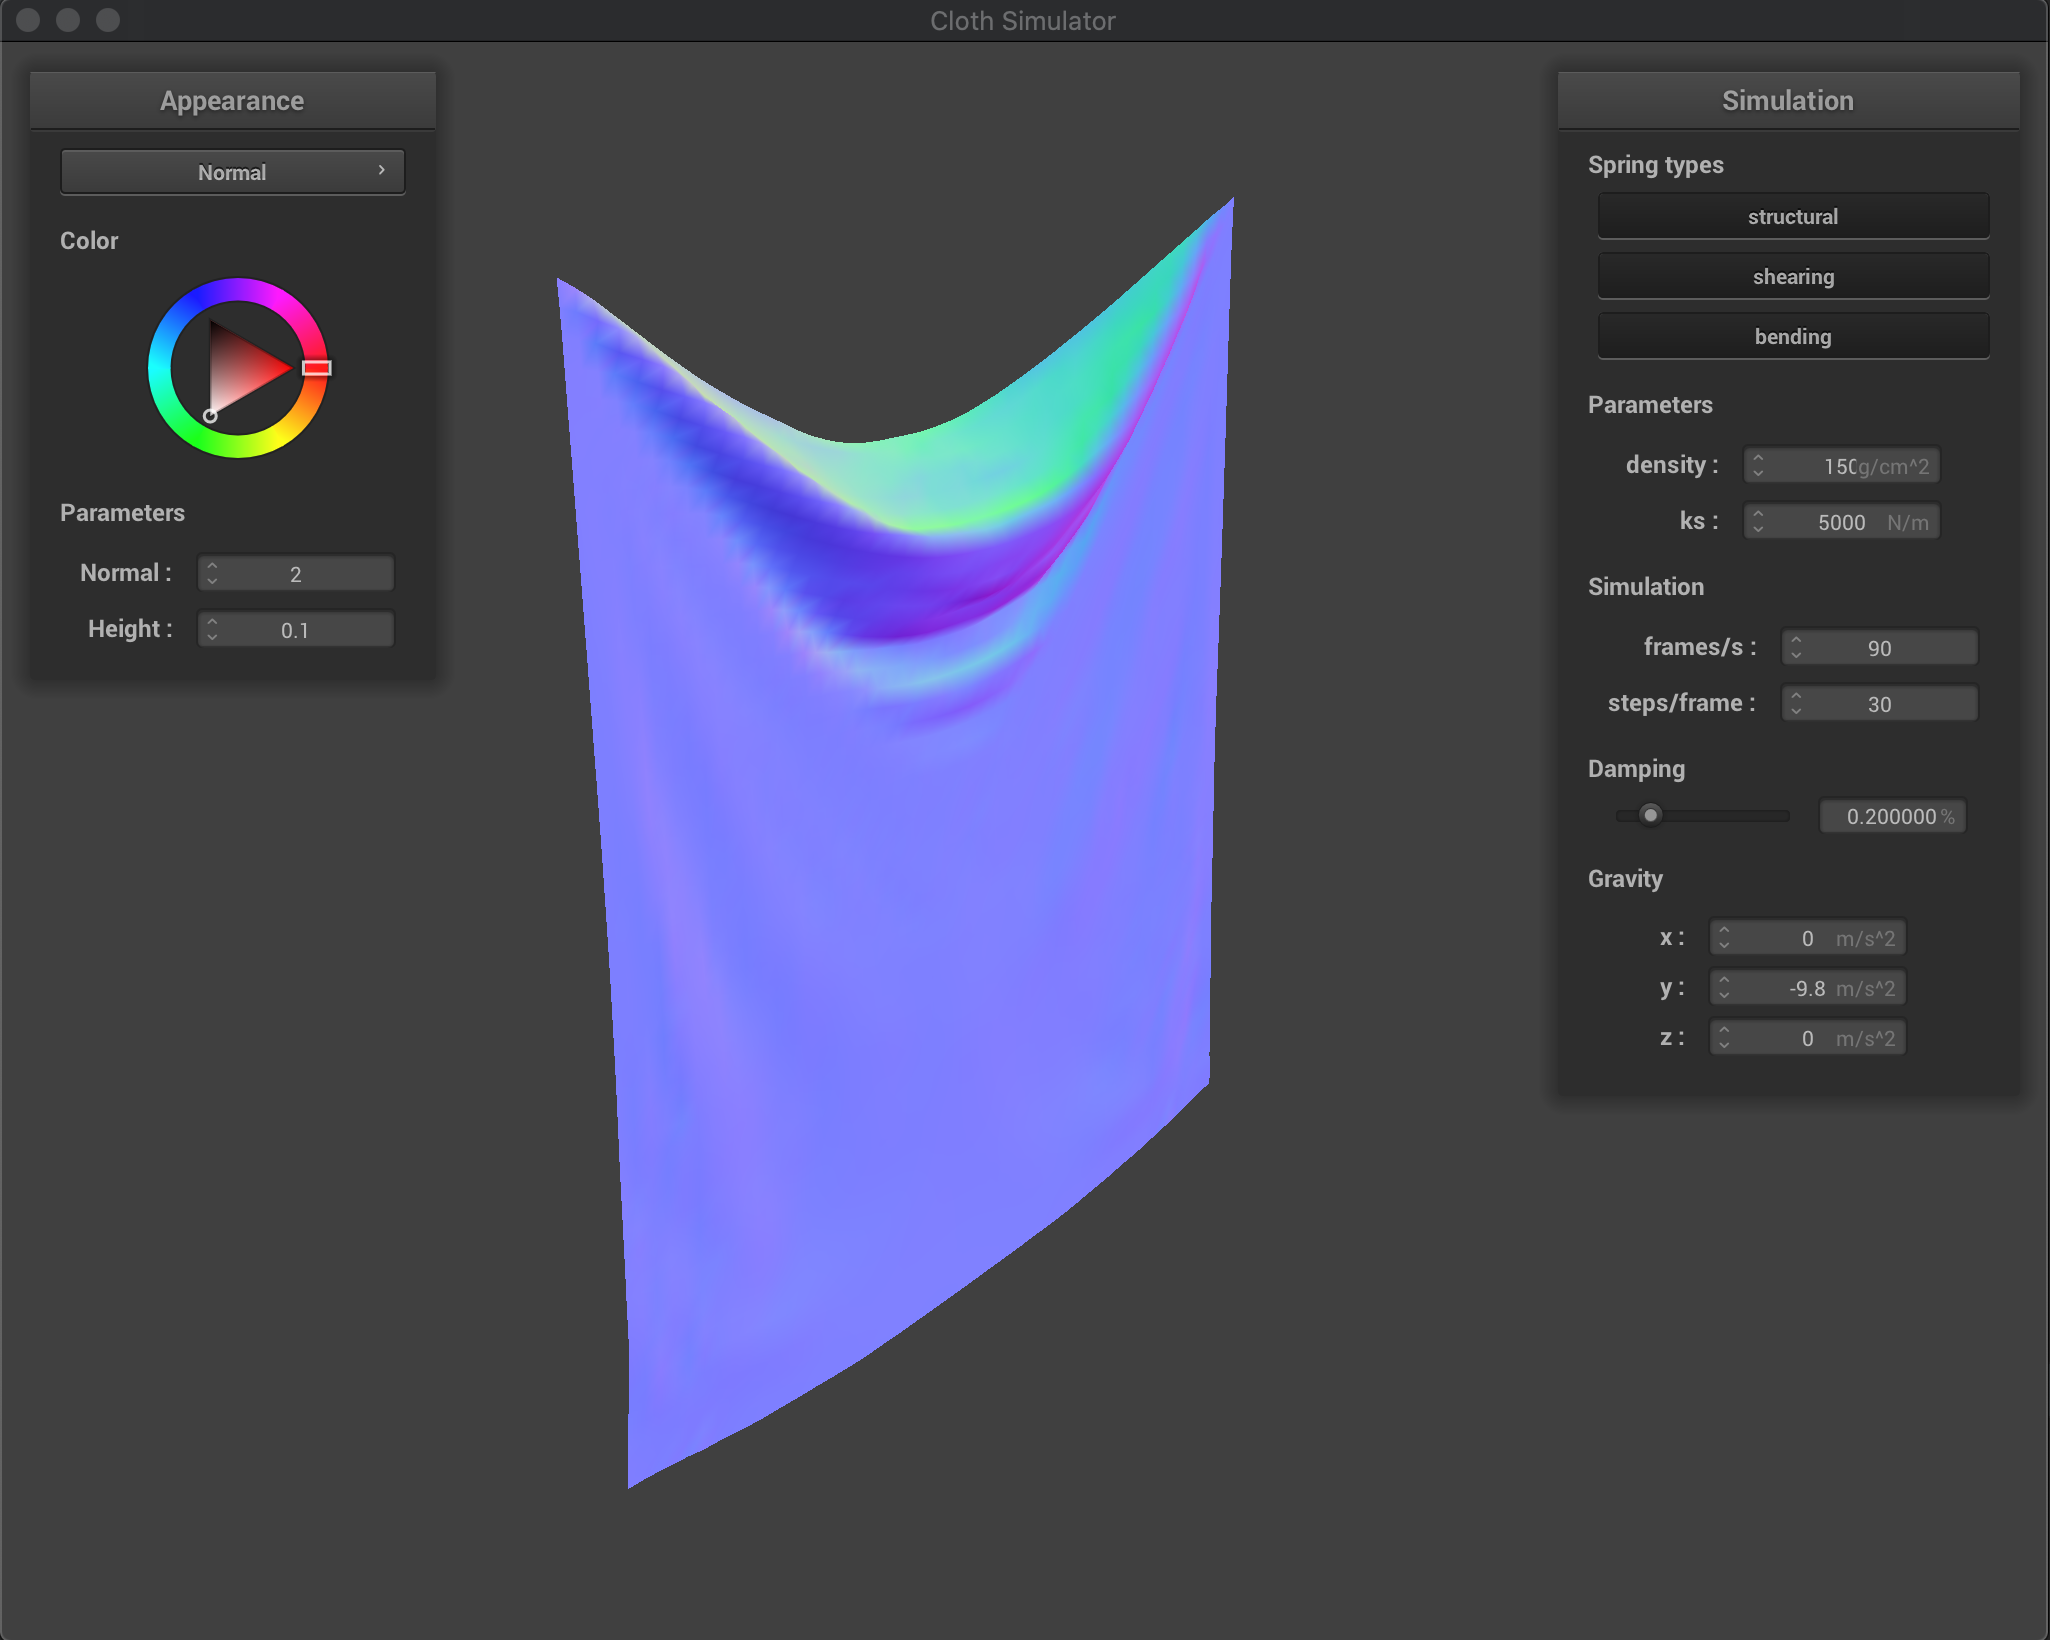The width and height of the screenshot is (2050, 1640).
Task: Click the gravity x stepper arrows
Action: 1724,938
